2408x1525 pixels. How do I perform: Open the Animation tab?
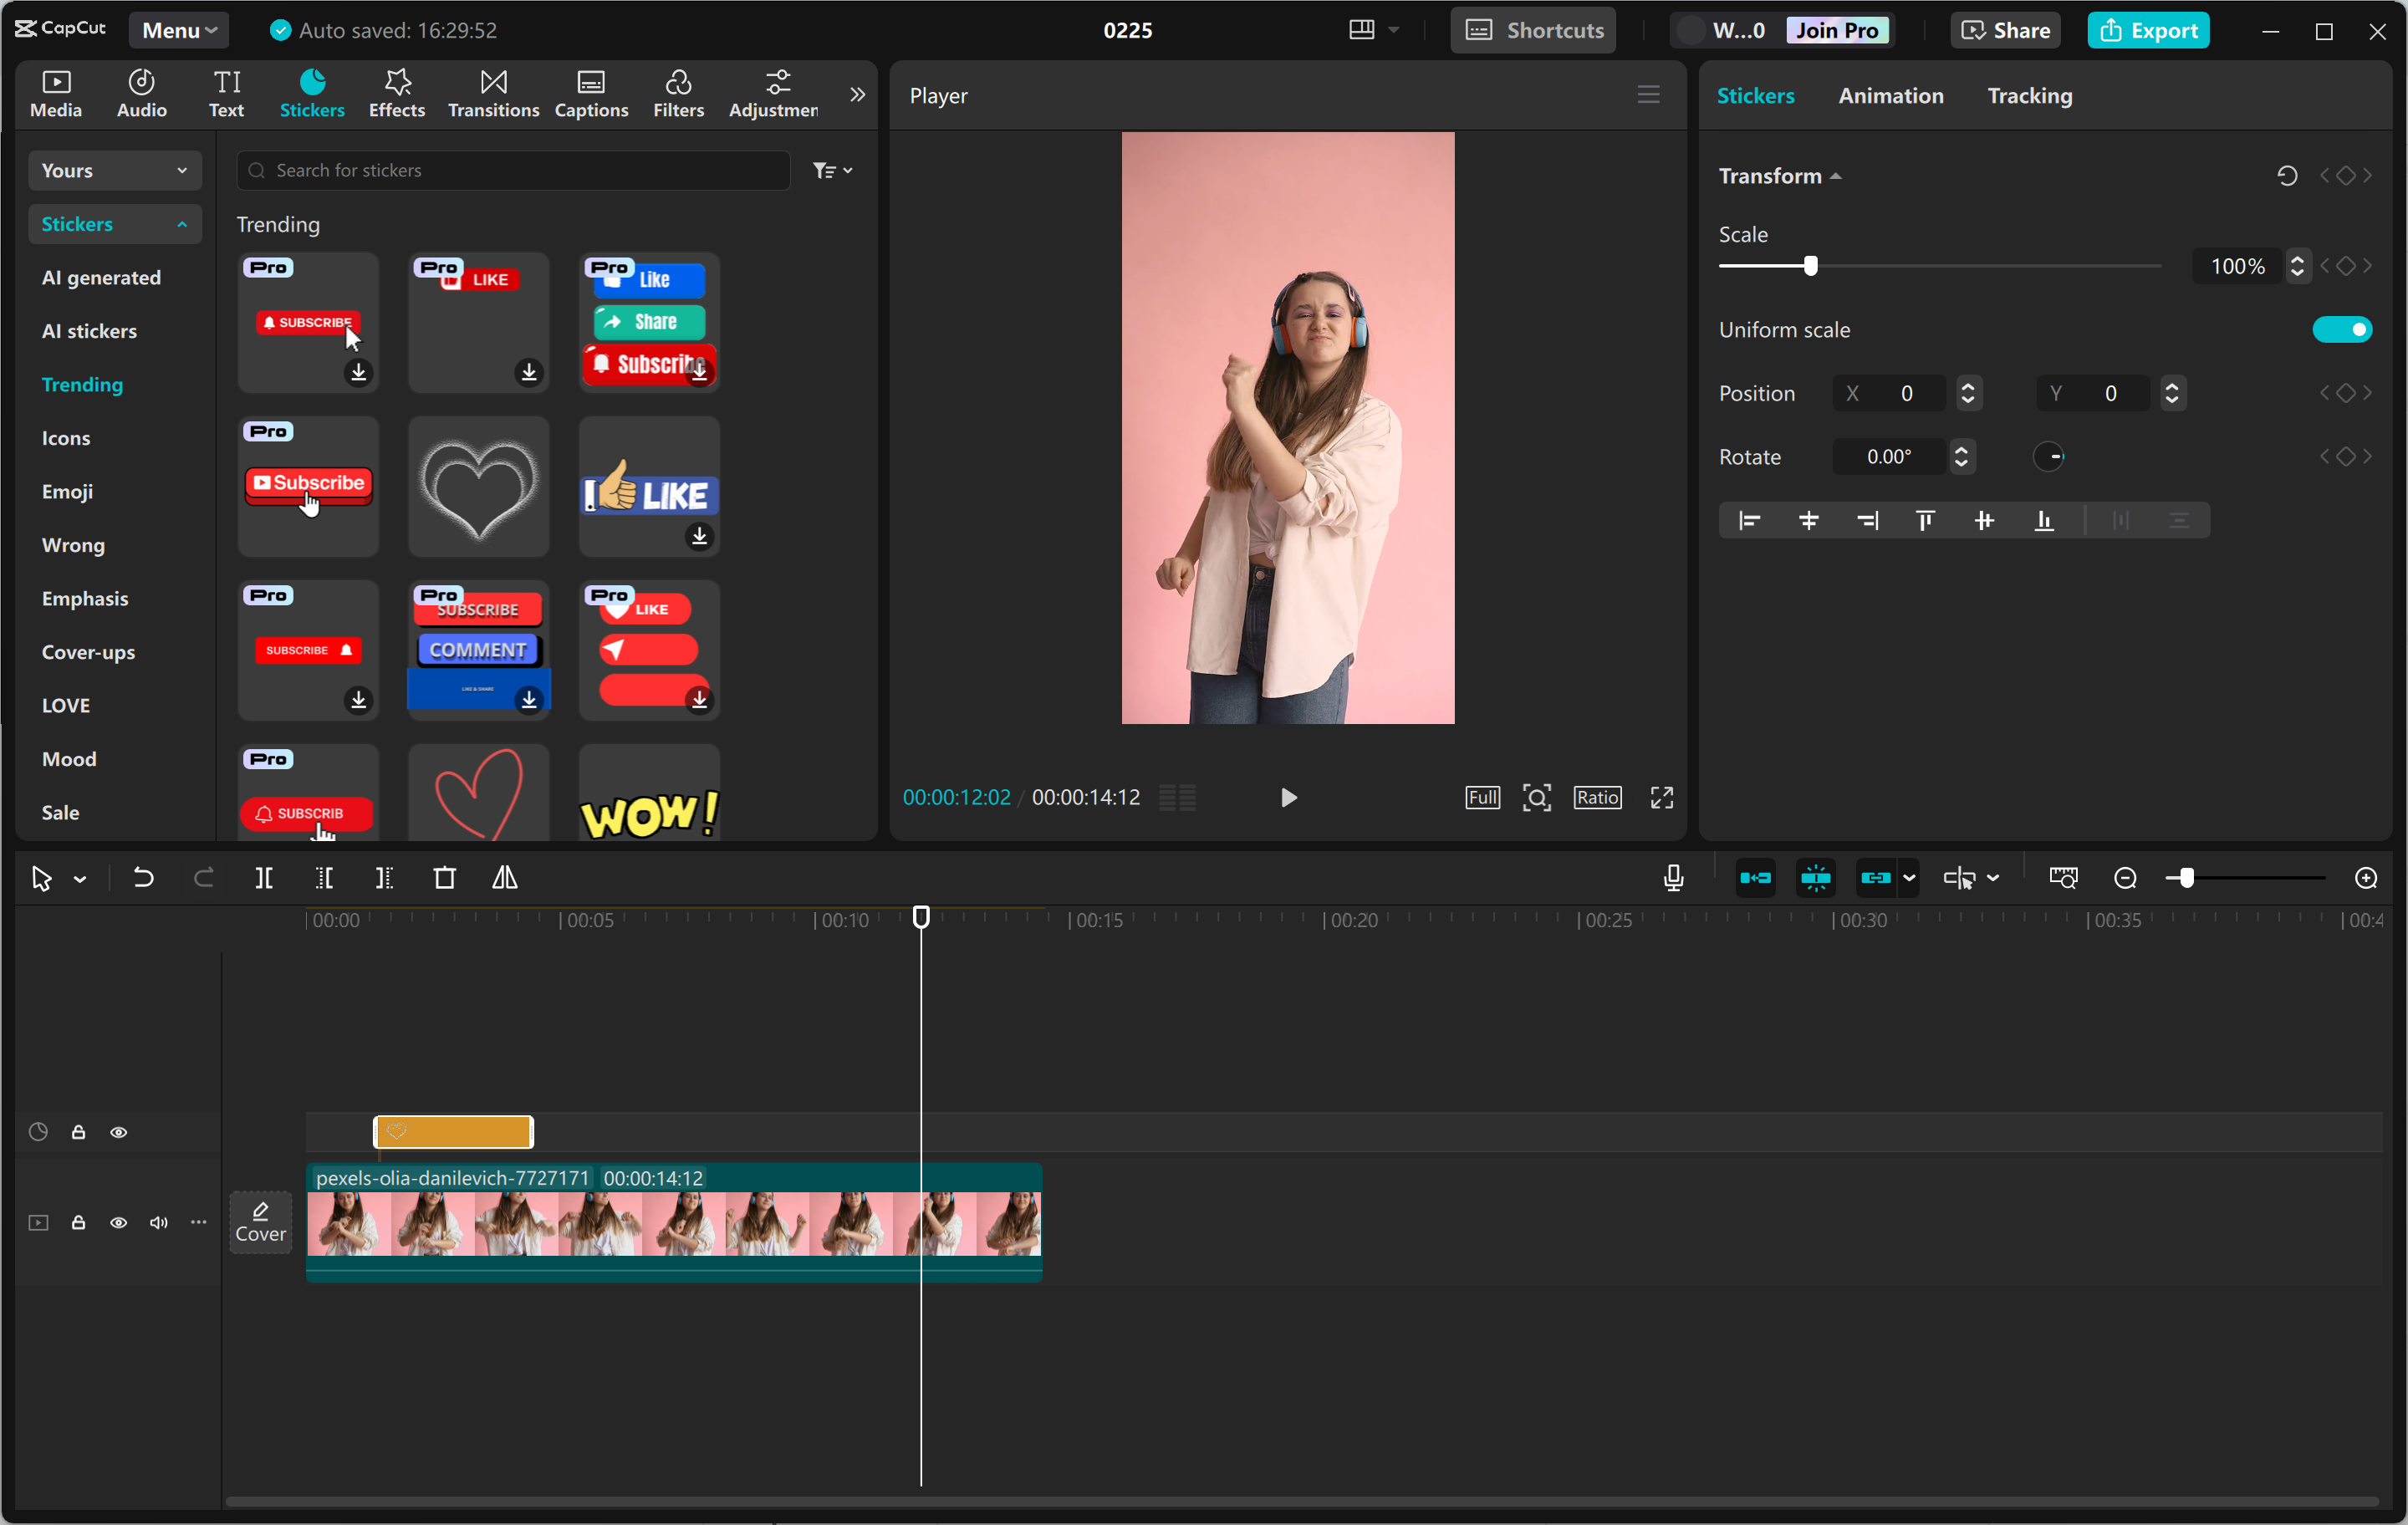[x=1890, y=96]
